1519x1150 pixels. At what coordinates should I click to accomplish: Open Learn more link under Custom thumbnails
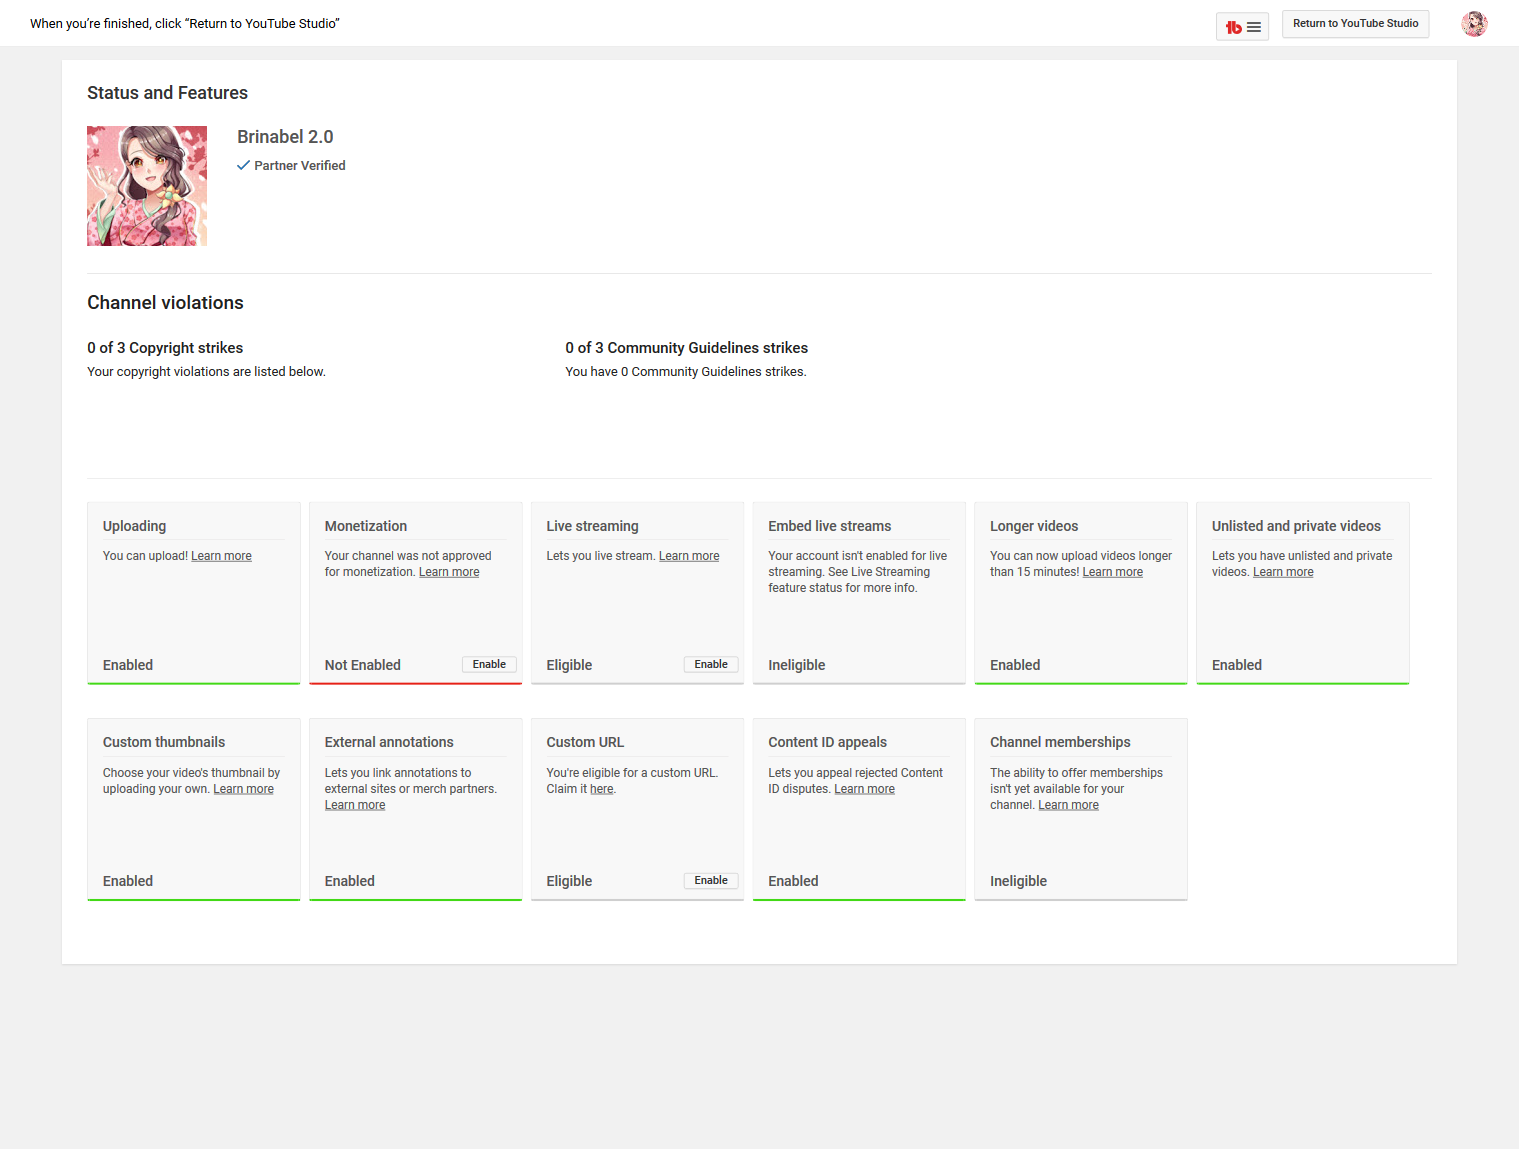tap(243, 789)
